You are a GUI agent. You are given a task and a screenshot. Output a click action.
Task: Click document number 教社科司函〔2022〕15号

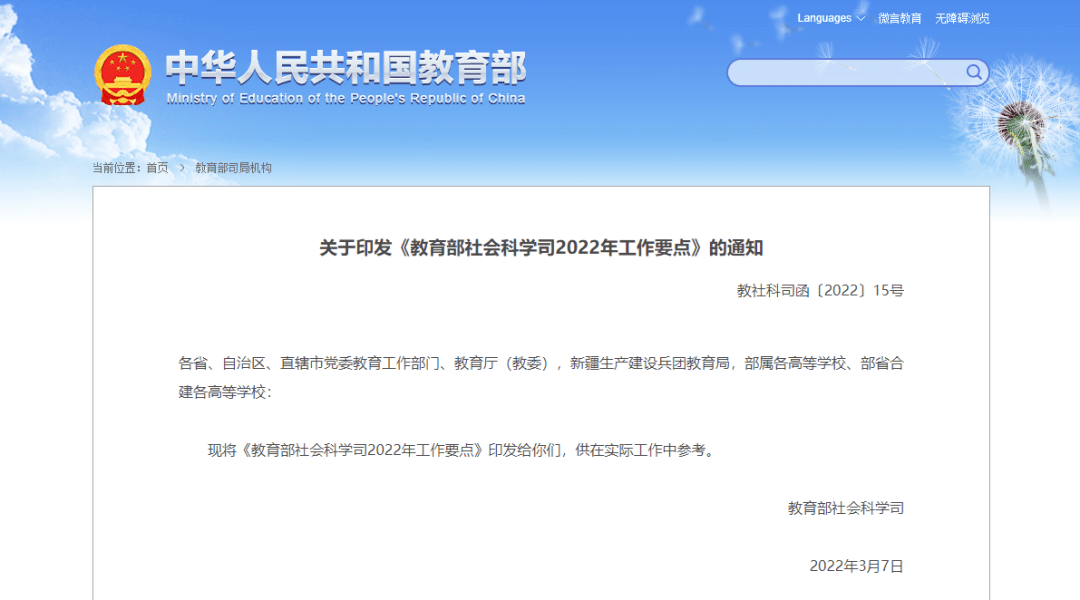click(820, 291)
